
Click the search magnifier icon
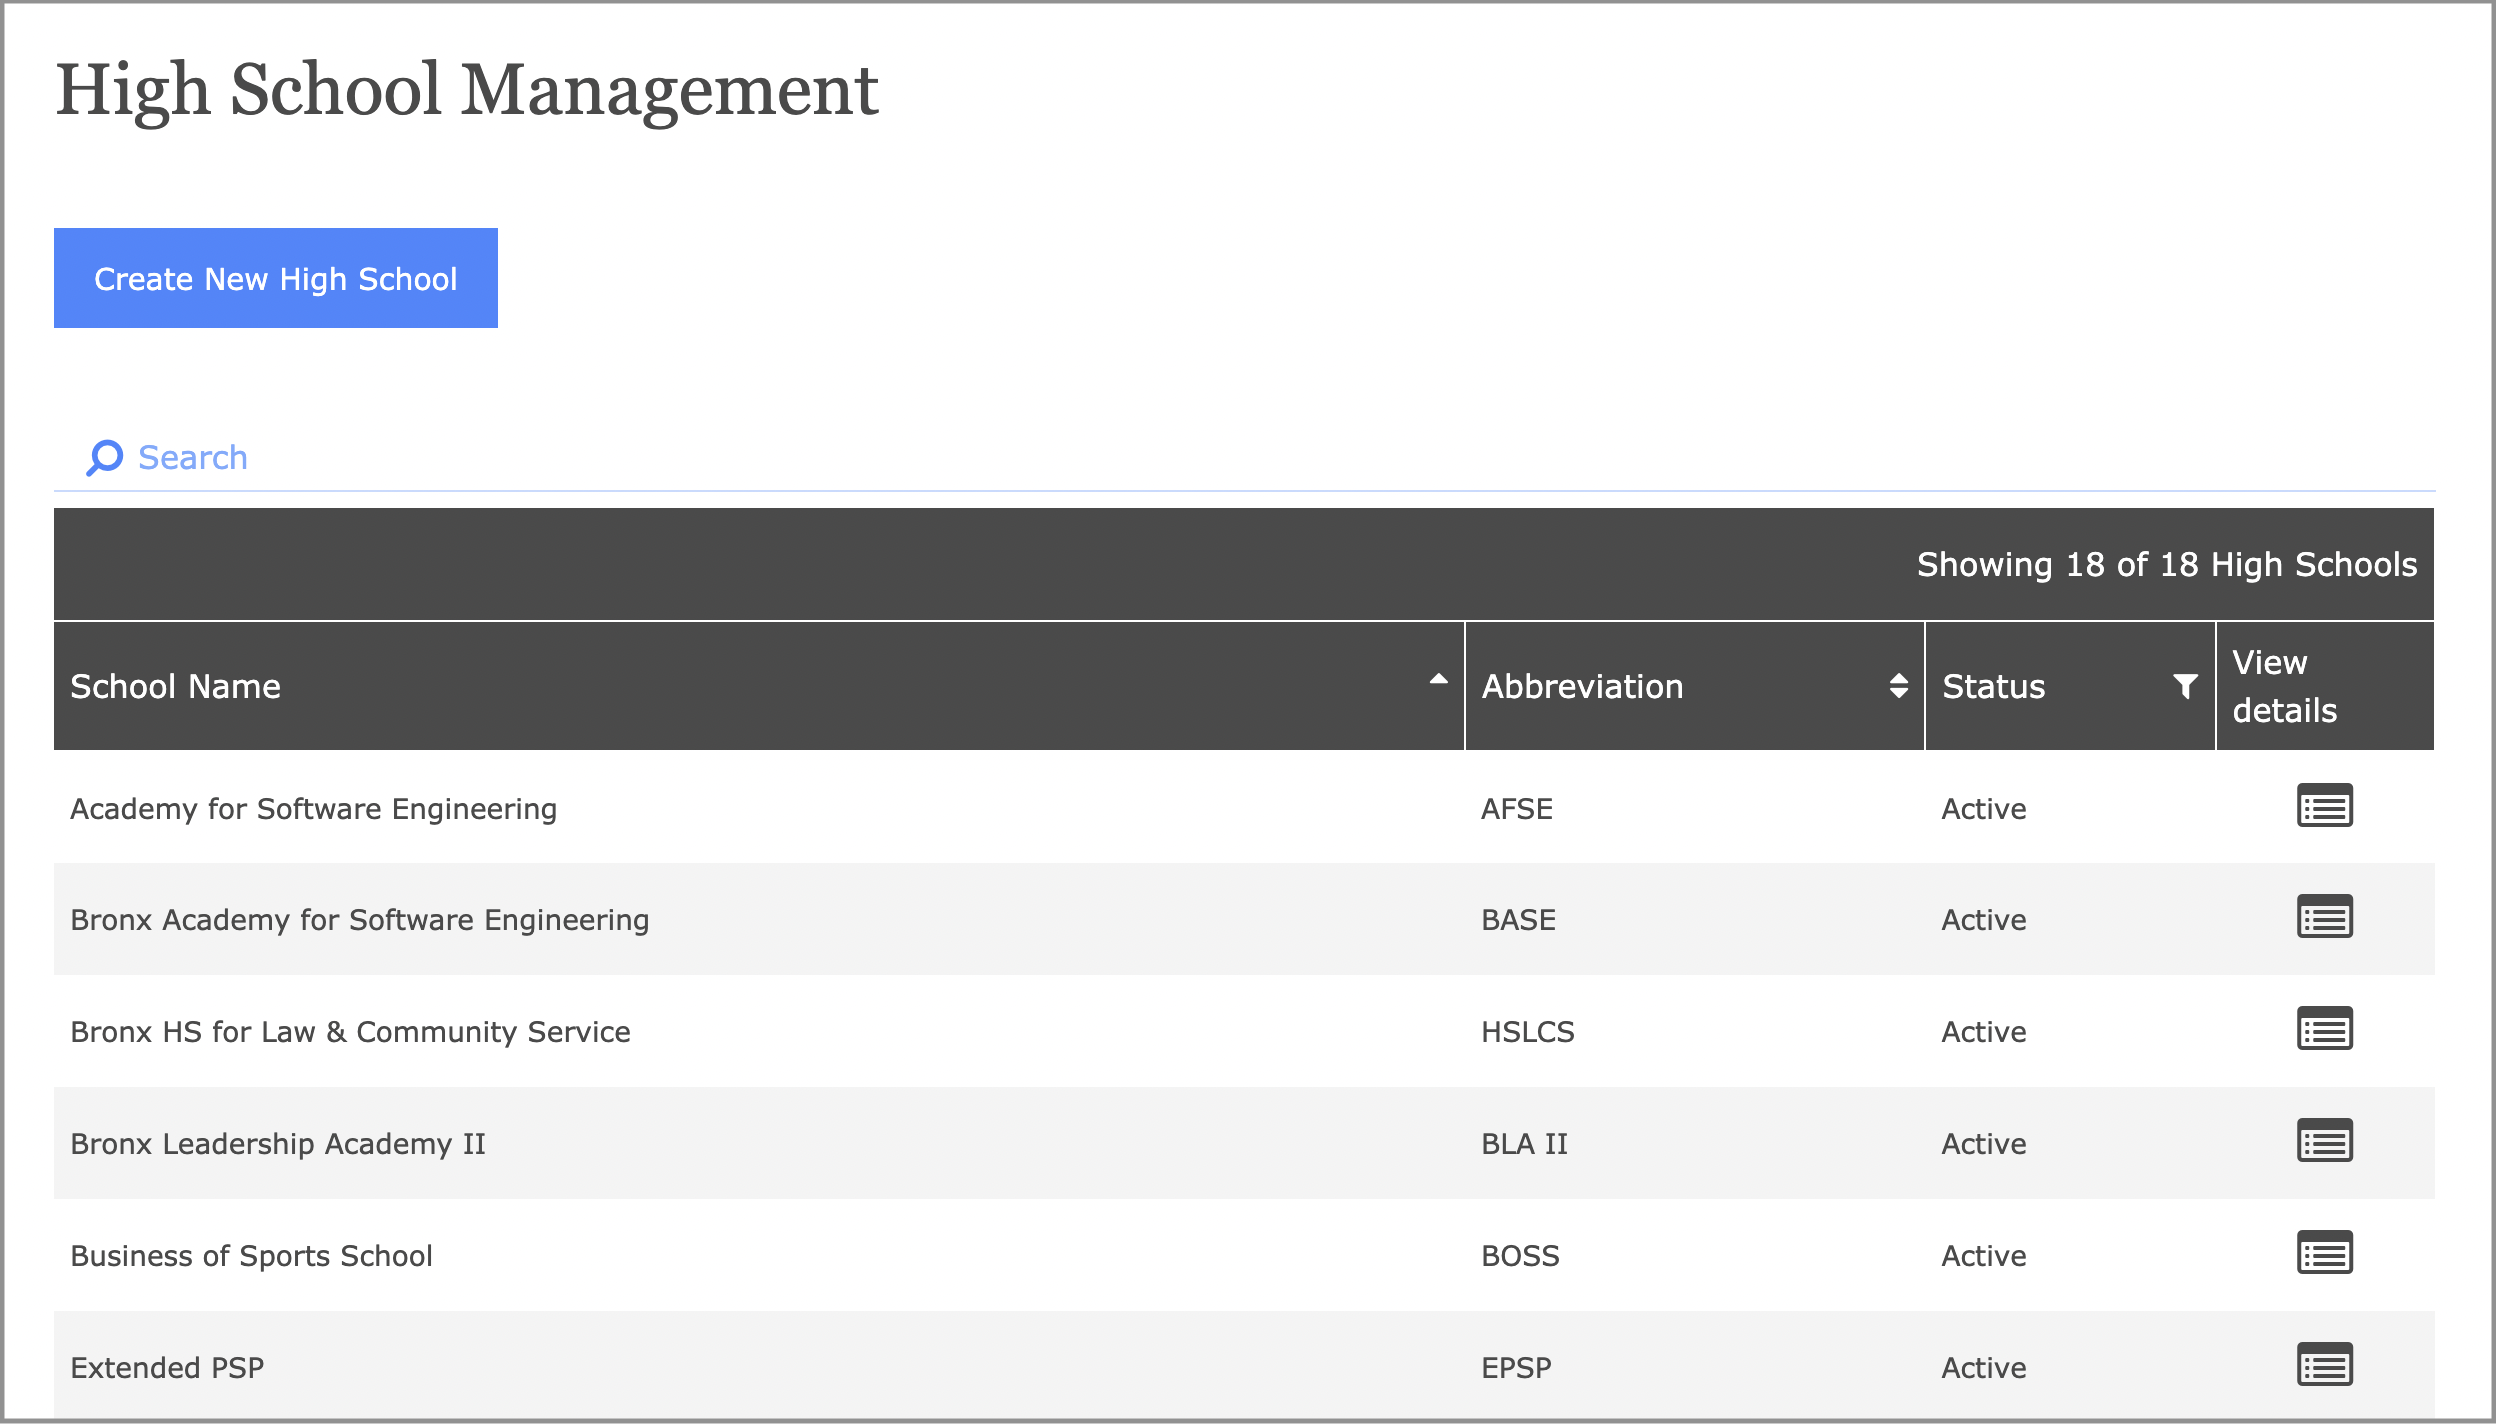(104, 458)
